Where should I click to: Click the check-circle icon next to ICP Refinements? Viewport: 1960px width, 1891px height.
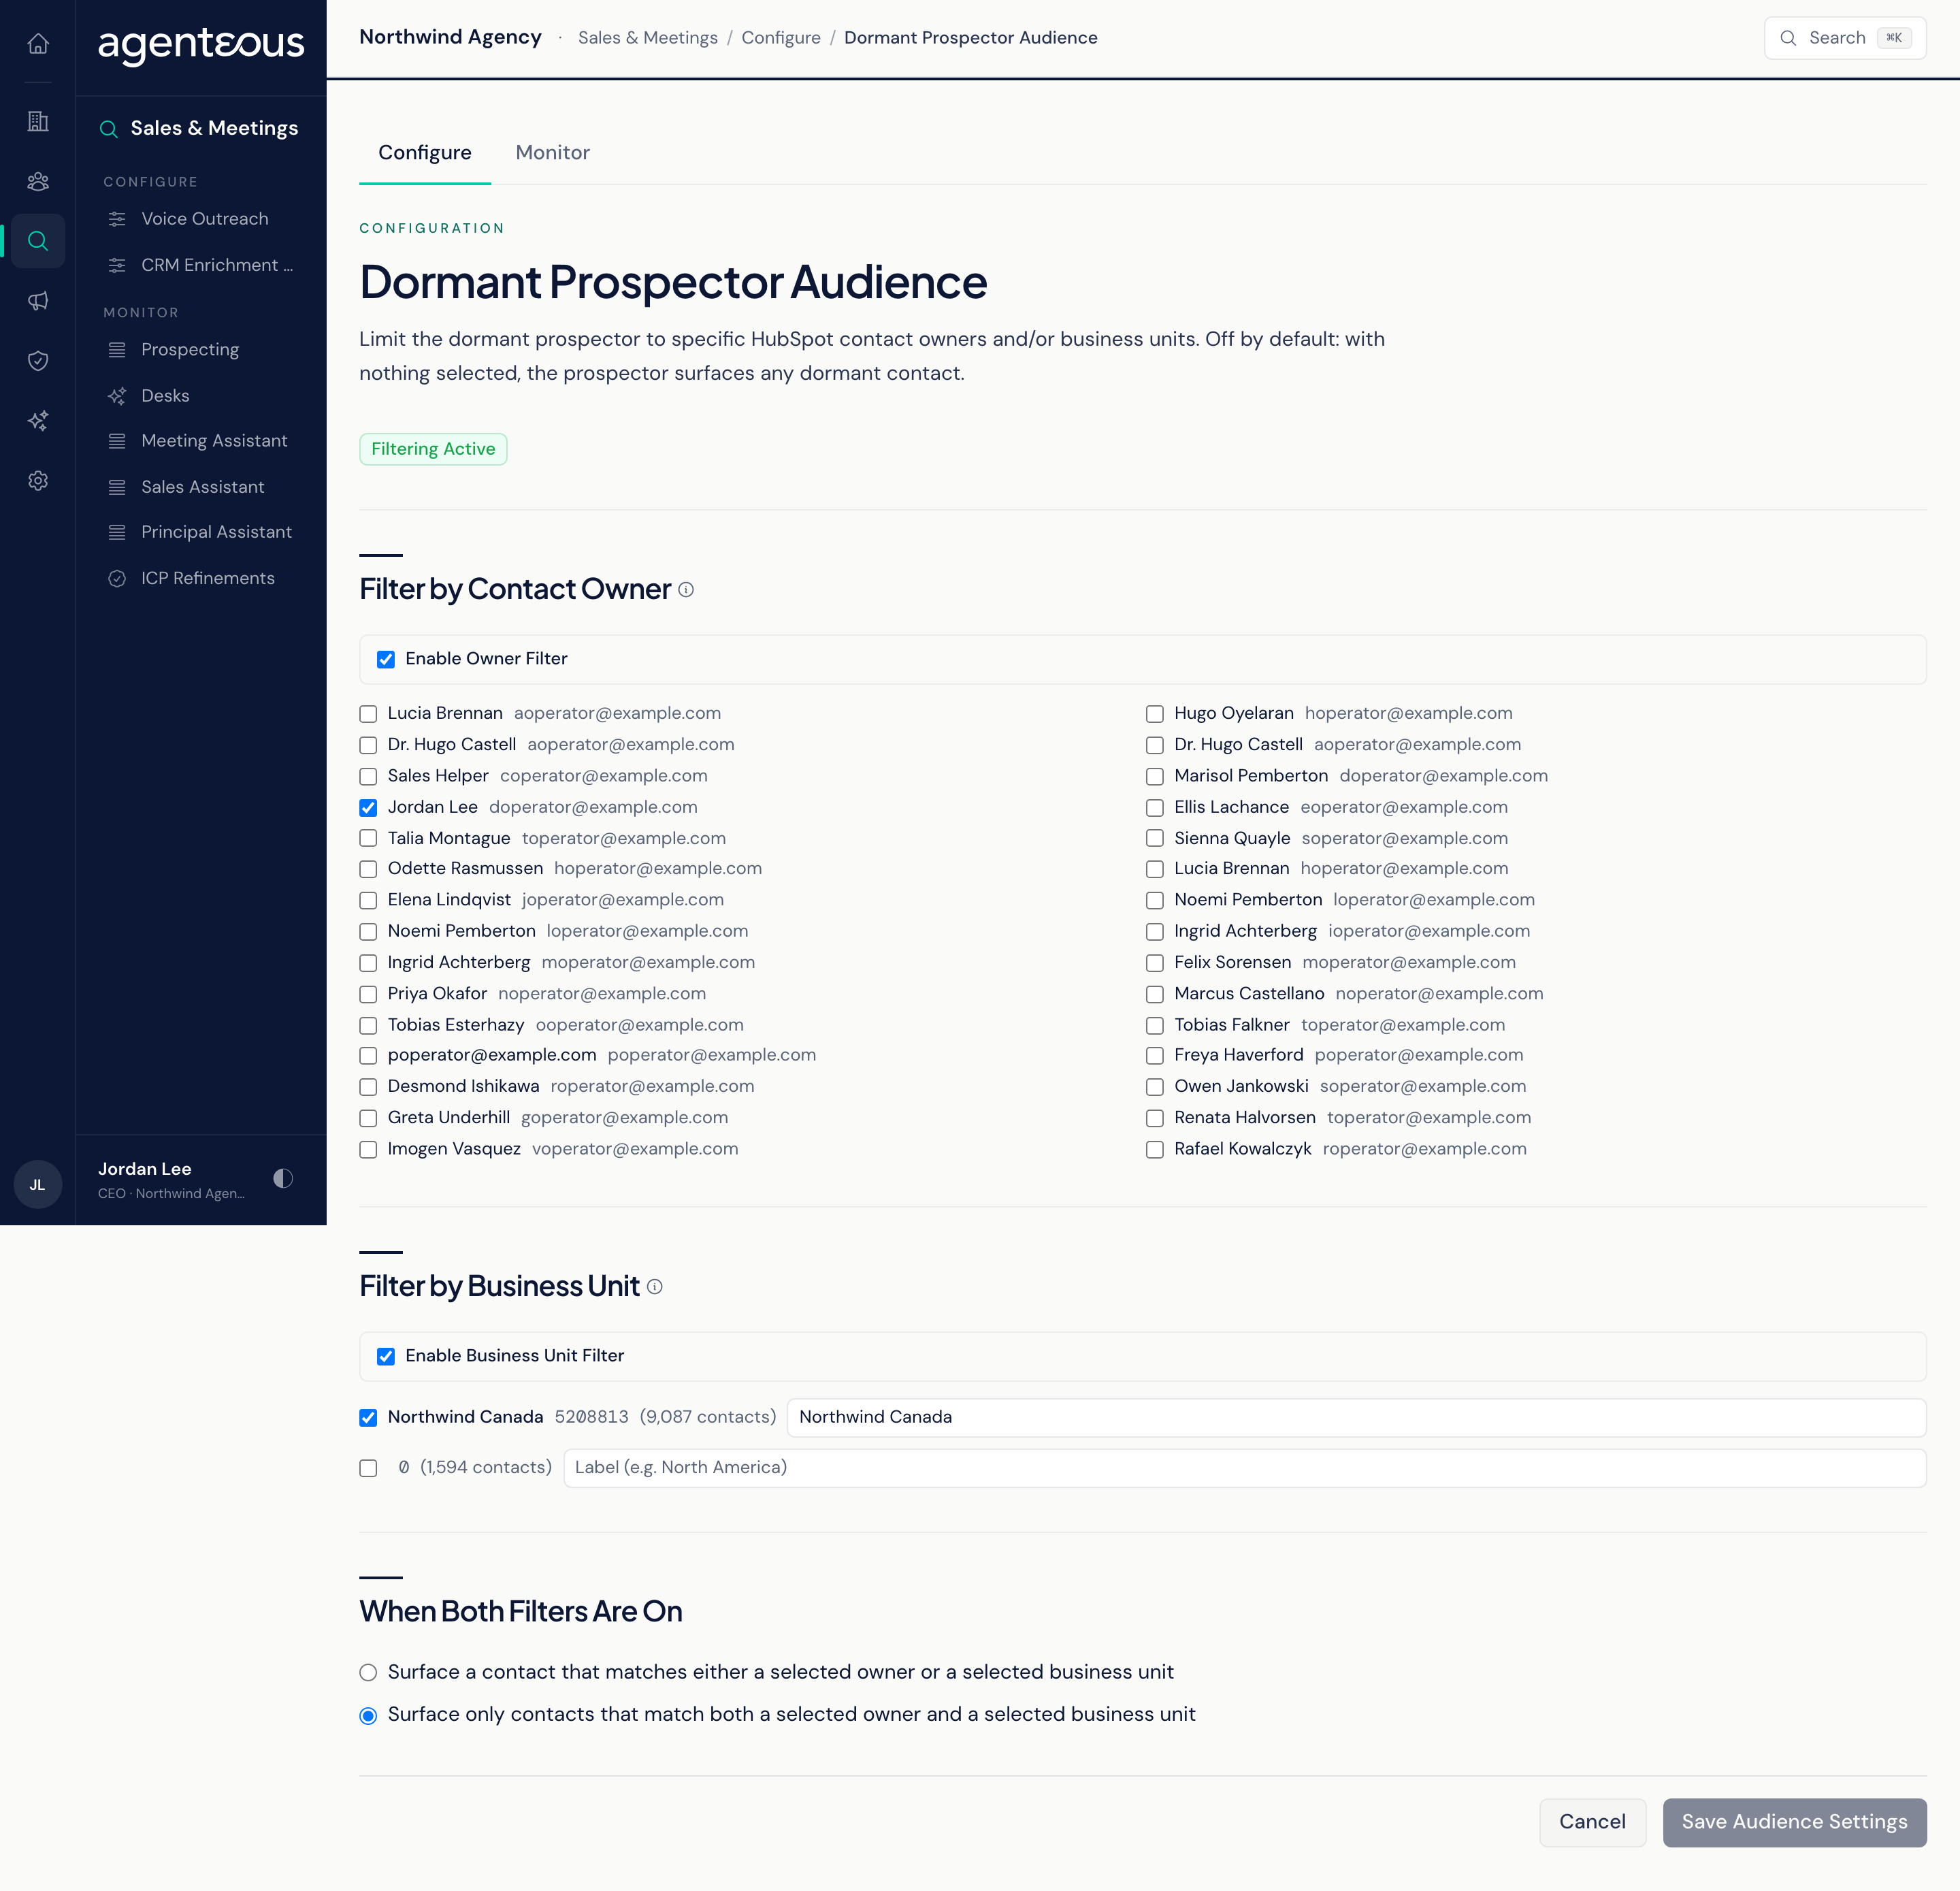[117, 579]
